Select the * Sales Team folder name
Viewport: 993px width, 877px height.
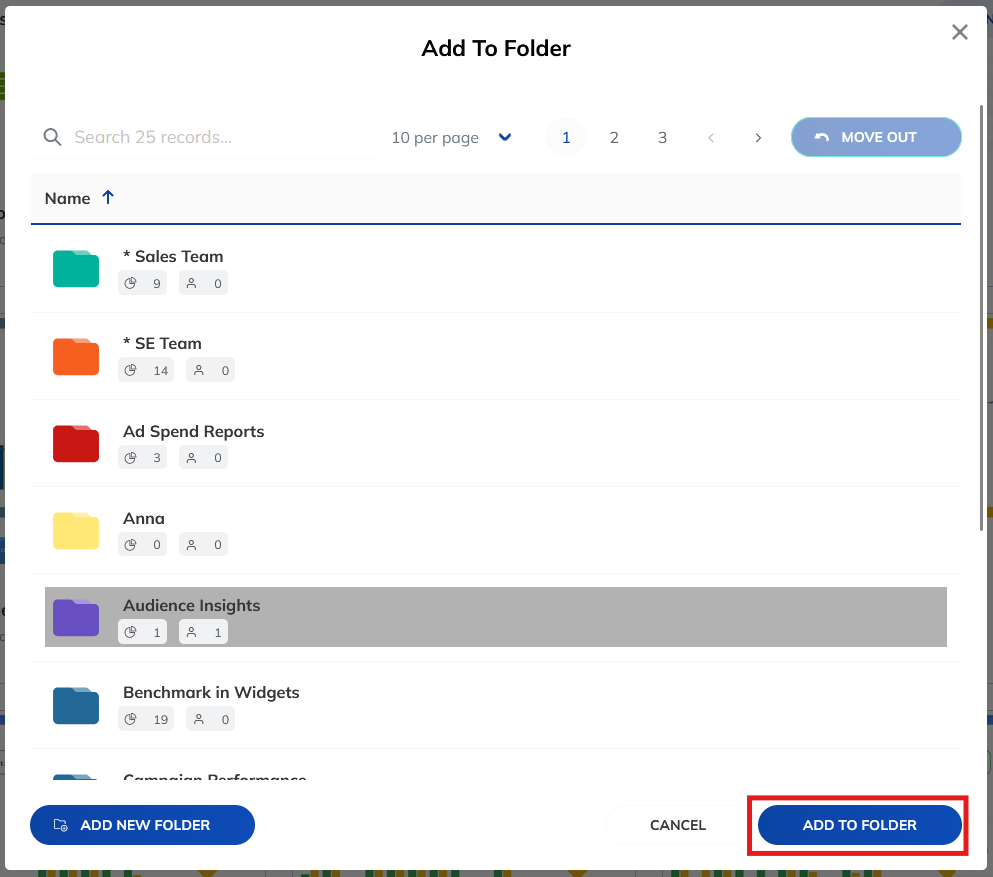173,256
